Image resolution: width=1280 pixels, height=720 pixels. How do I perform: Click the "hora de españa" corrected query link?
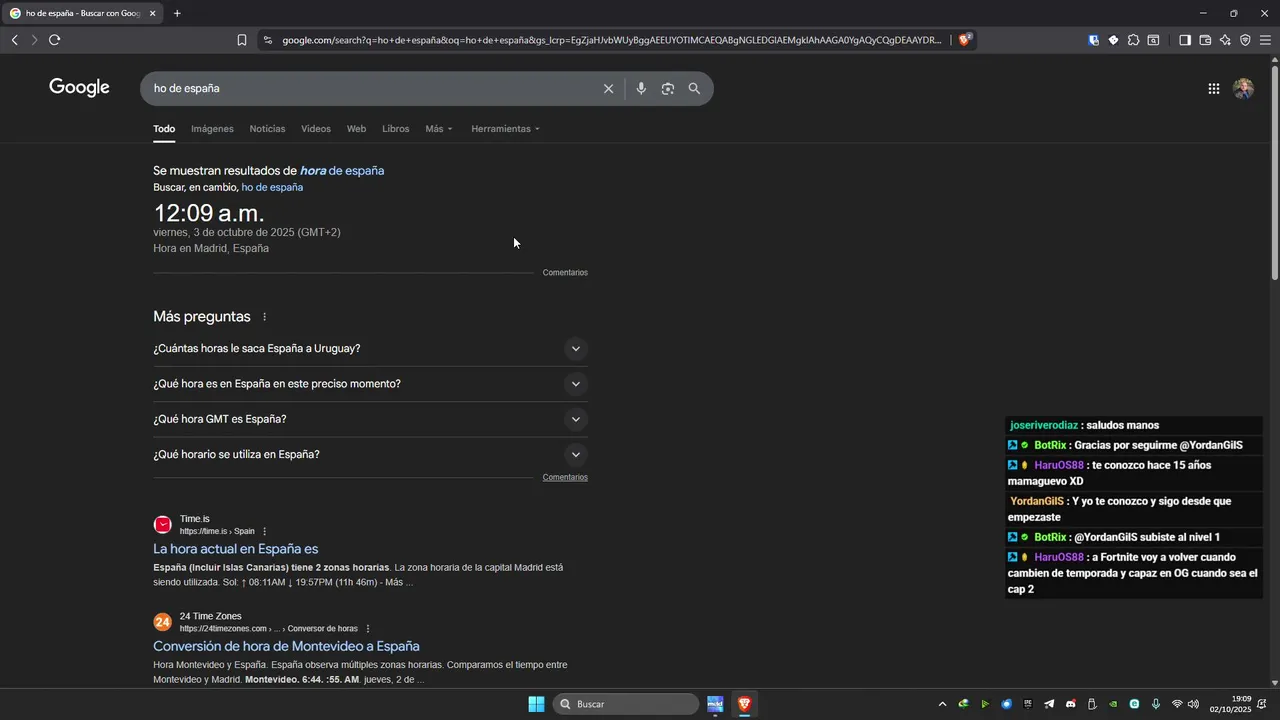point(342,171)
